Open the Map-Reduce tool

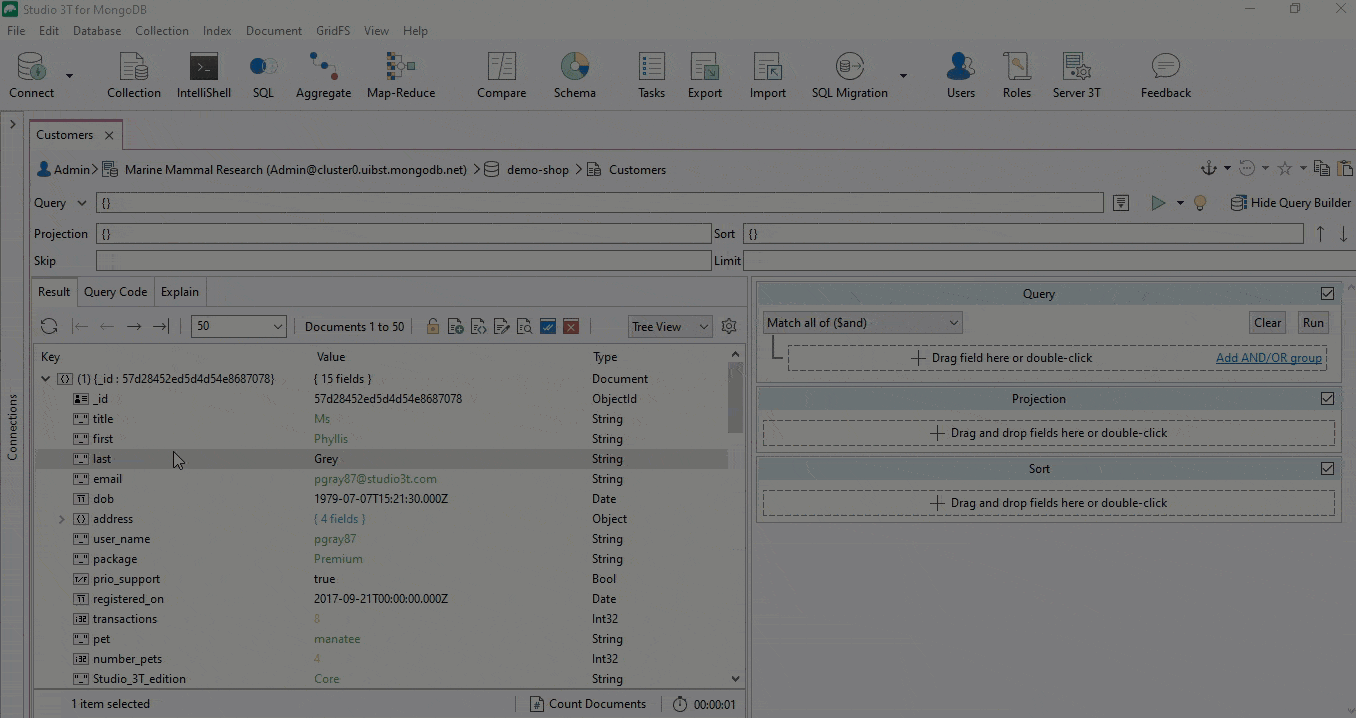[401, 76]
